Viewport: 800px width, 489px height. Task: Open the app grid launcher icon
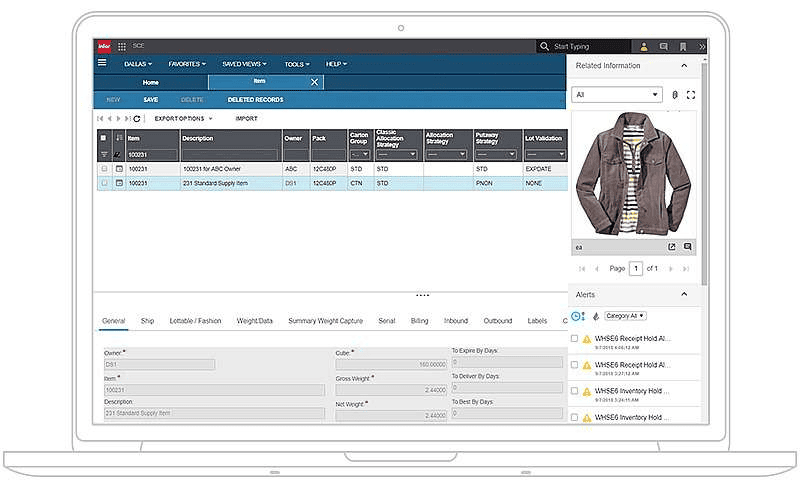tap(122, 46)
